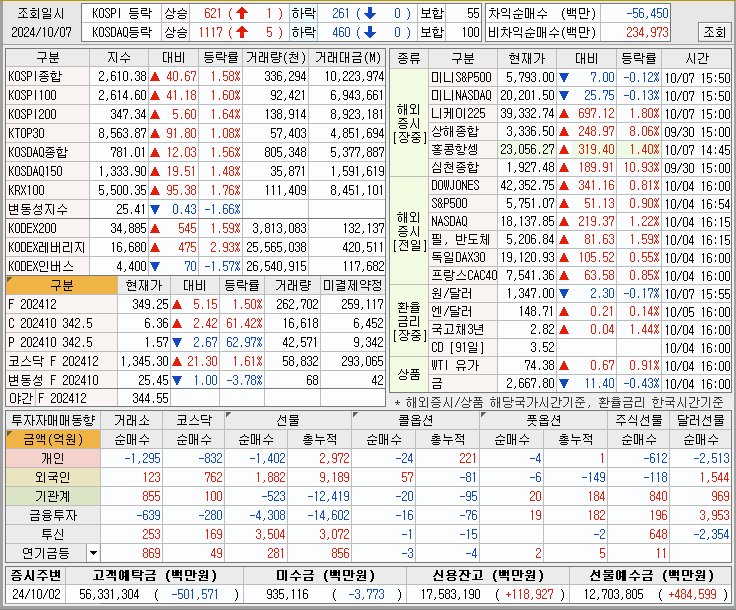Select the 니케이225 row
Image resolution: width=736 pixels, height=610 pixels.
click(580, 114)
